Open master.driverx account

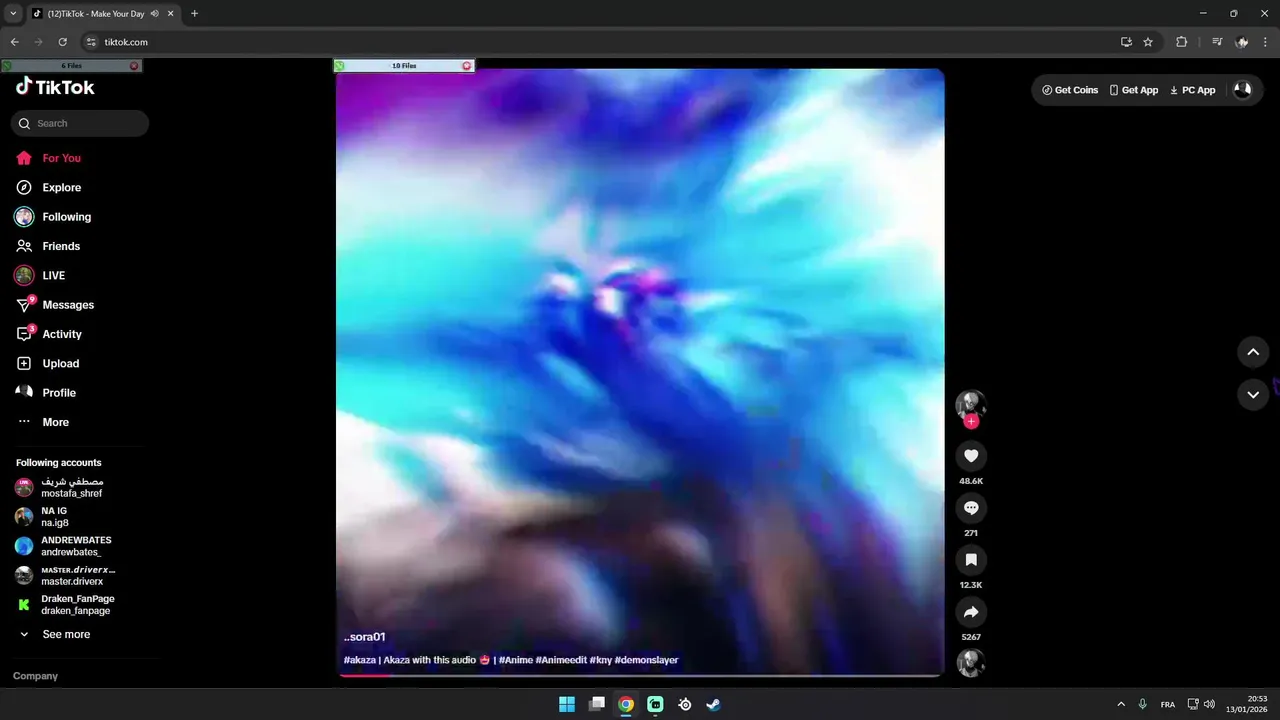(78, 575)
